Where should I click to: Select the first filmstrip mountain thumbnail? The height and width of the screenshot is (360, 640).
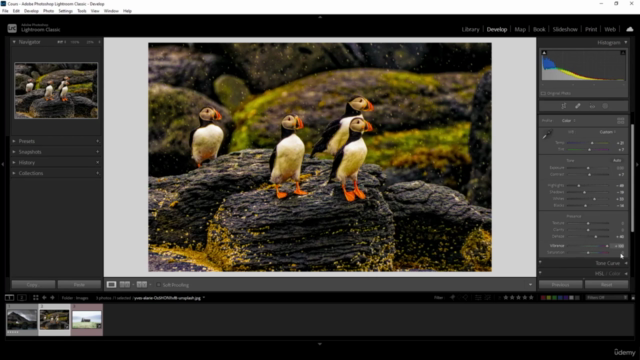22,320
